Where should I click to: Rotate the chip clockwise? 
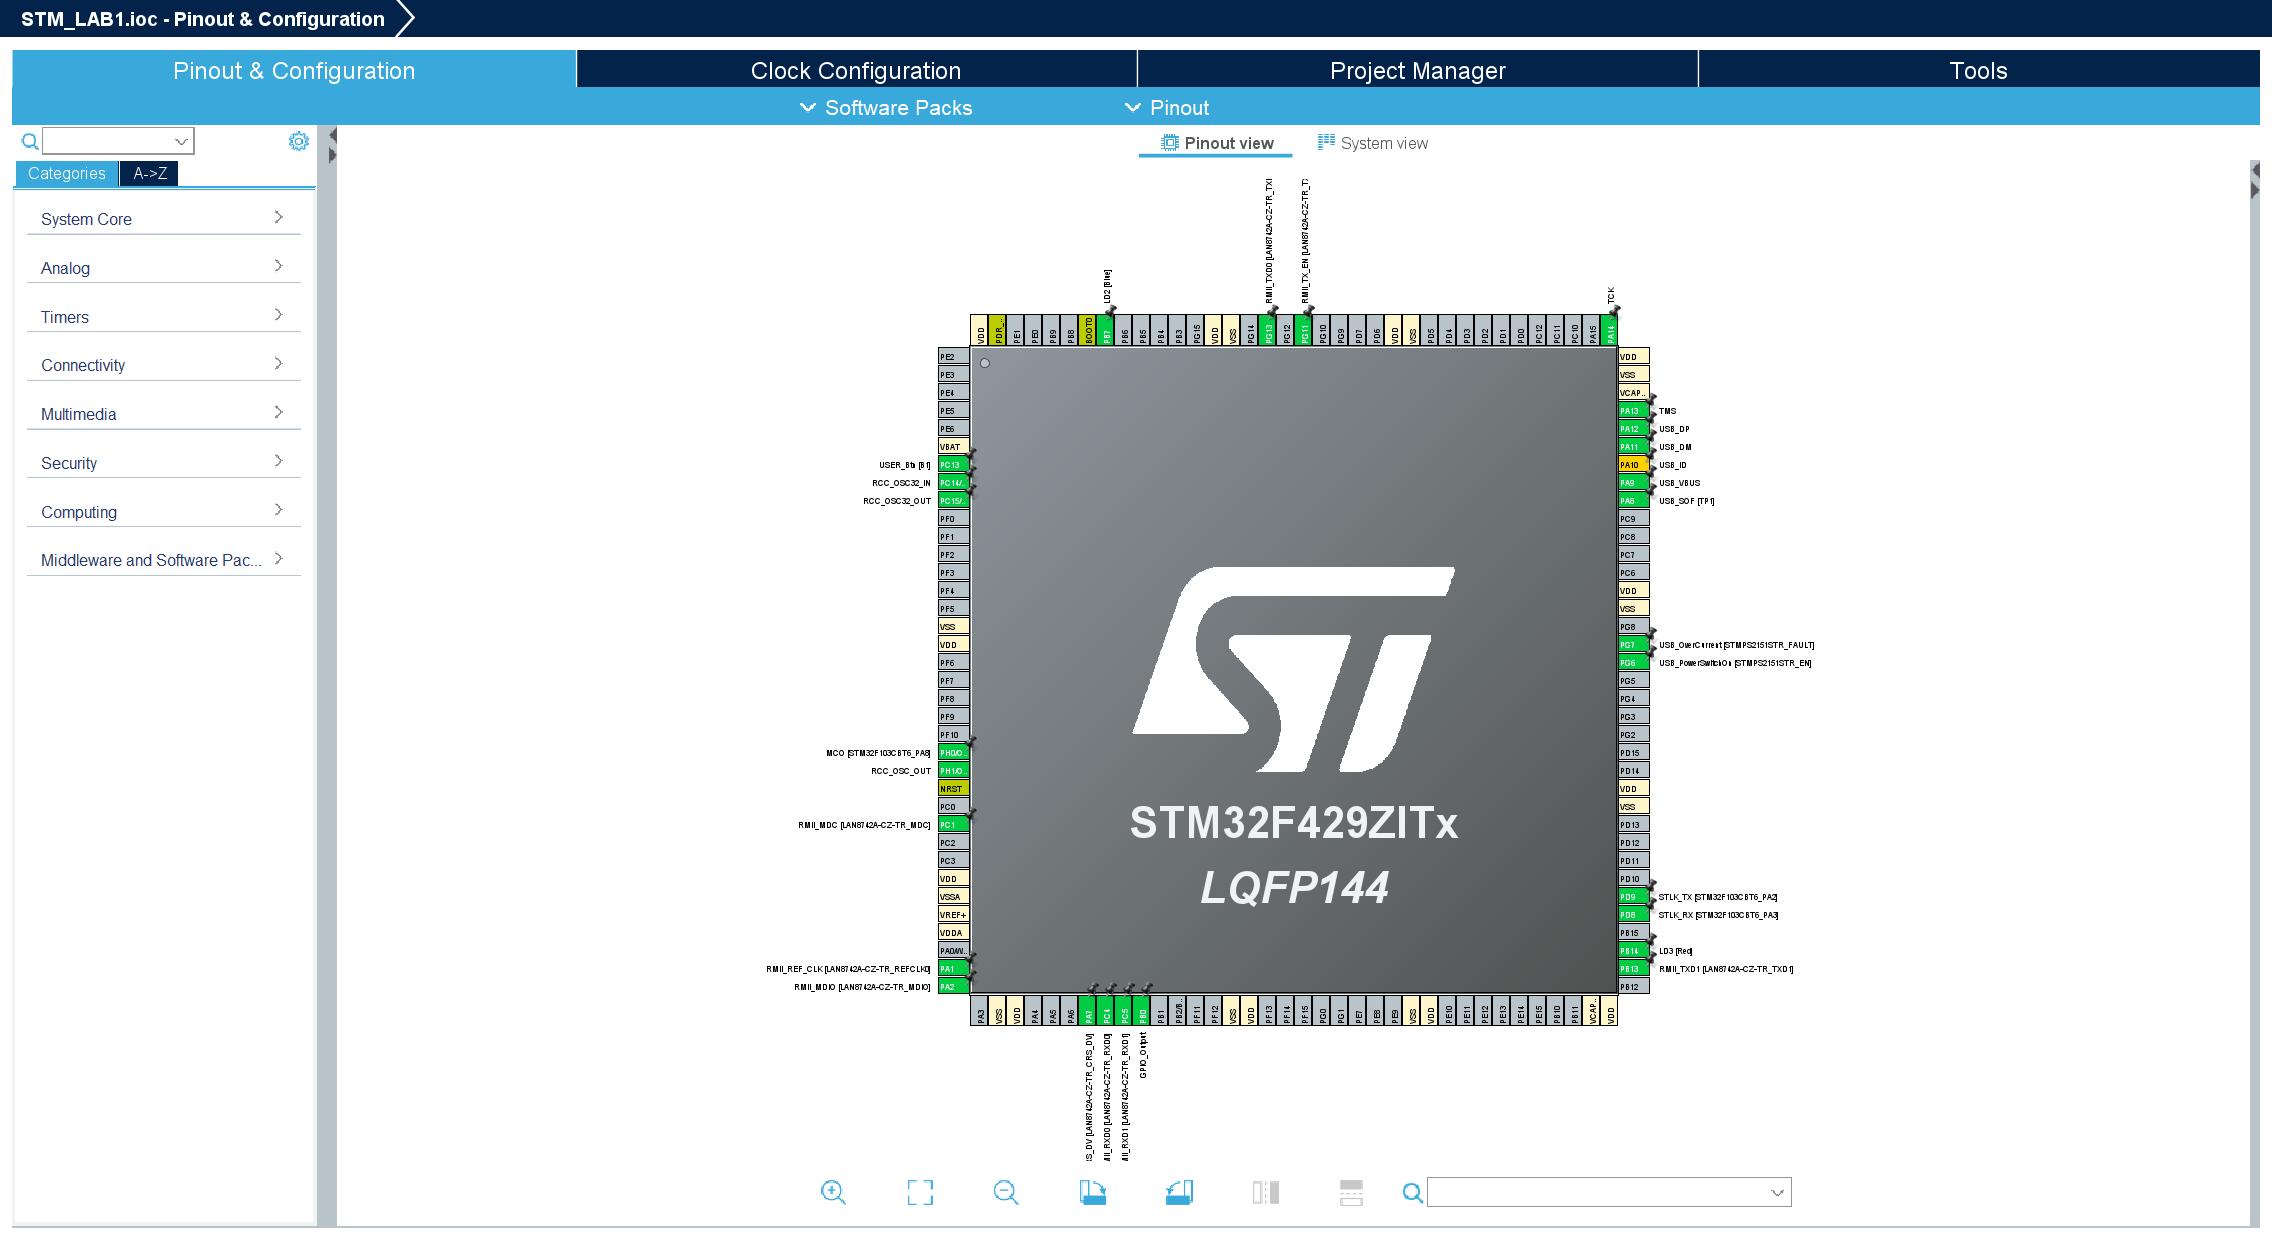pos(1092,1192)
